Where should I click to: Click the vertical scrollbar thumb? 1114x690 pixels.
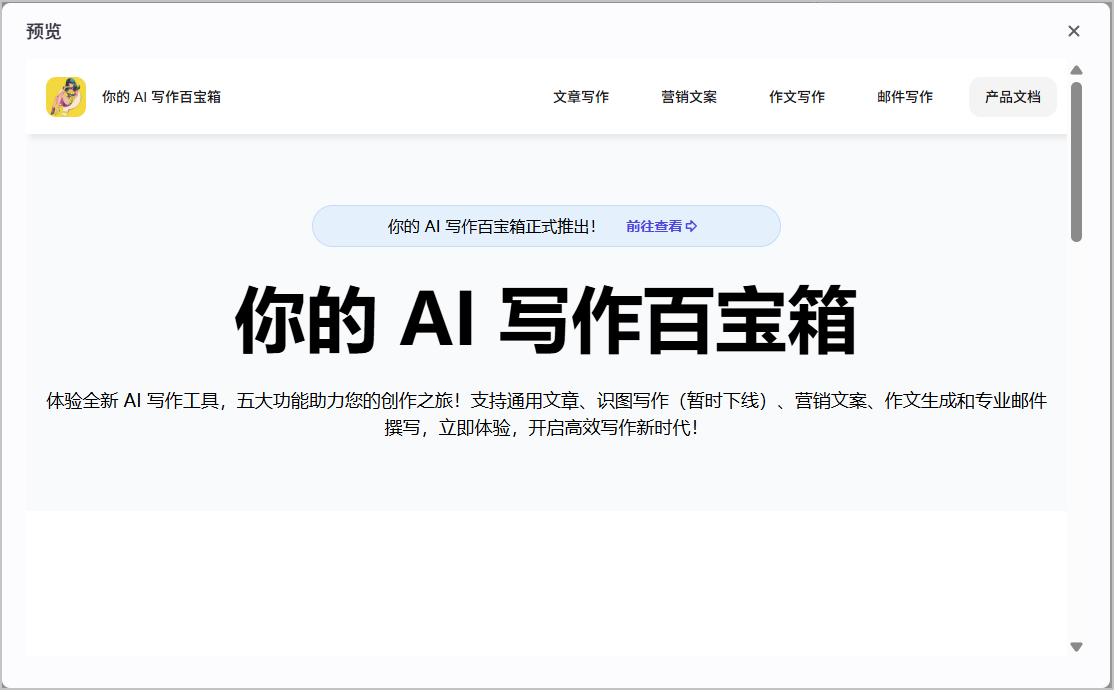(x=1076, y=162)
